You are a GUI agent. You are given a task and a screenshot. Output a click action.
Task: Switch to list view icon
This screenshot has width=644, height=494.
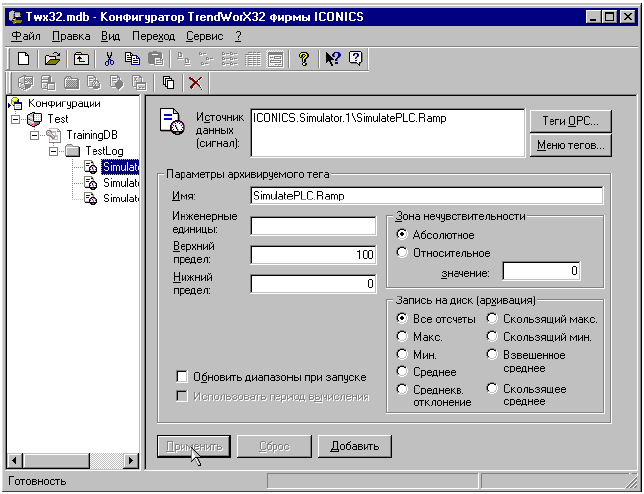(x=230, y=59)
